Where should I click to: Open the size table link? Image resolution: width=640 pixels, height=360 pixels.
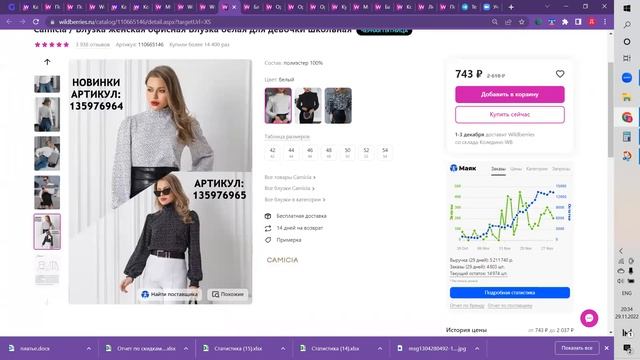[287, 137]
